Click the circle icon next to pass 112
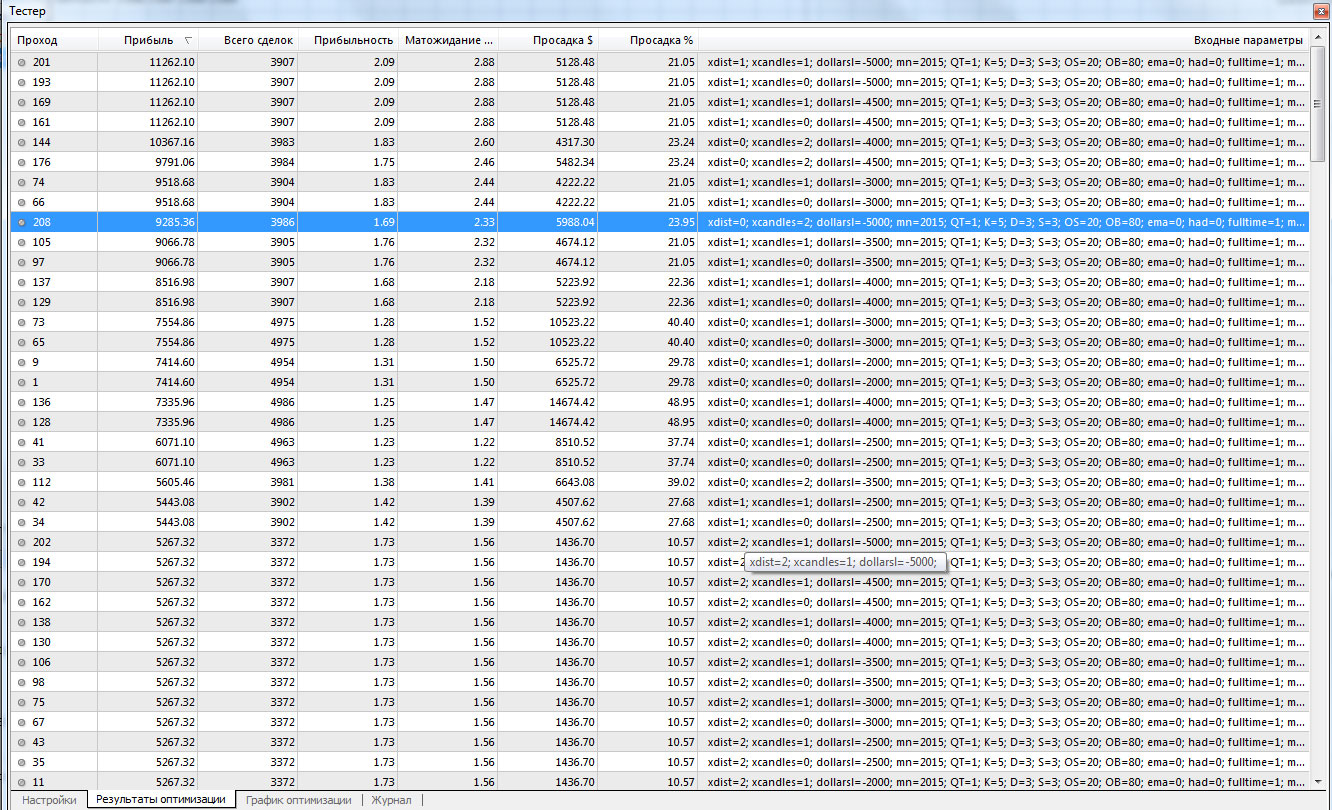Viewport: 1332px width, 810px height. 22,482
